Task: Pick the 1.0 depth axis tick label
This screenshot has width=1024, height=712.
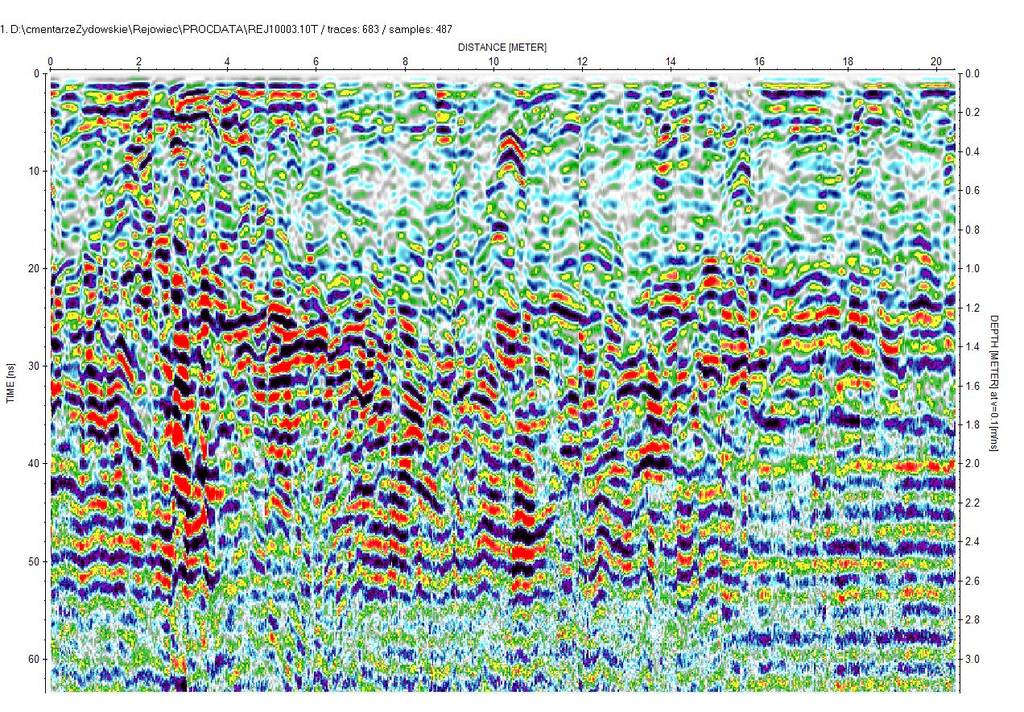Action: pos(972,269)
